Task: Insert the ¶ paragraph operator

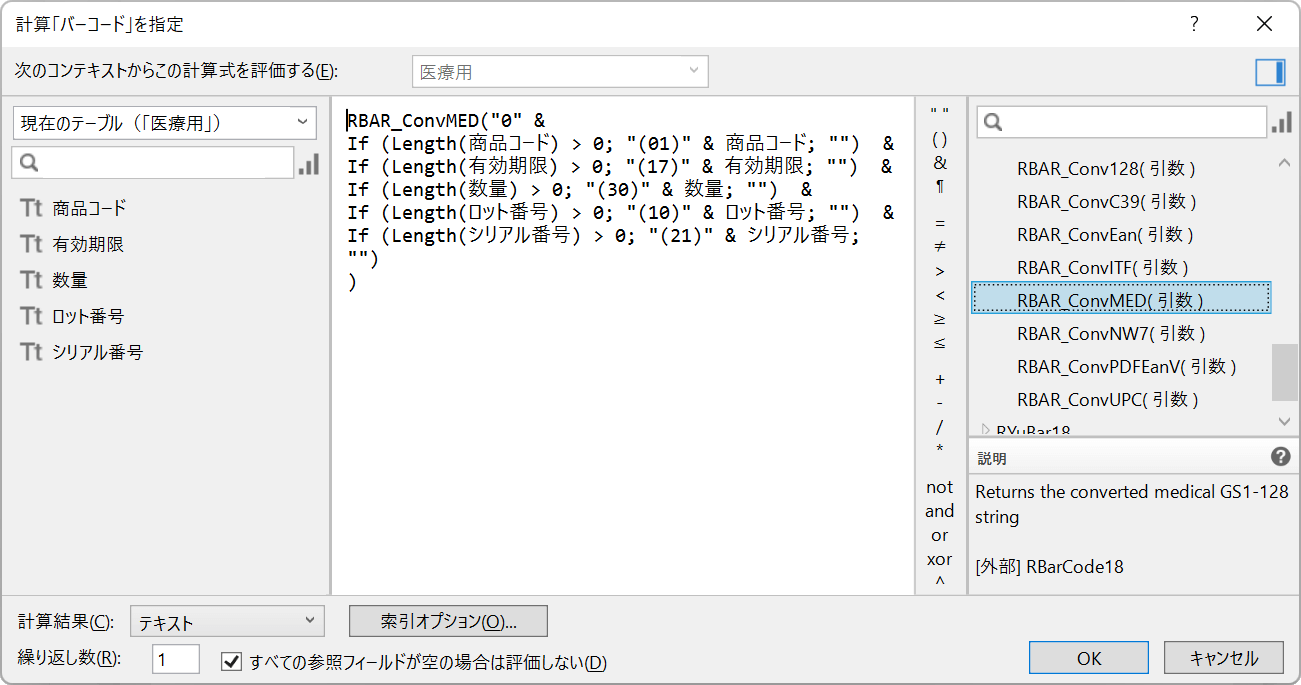Action: pos(939,186)
